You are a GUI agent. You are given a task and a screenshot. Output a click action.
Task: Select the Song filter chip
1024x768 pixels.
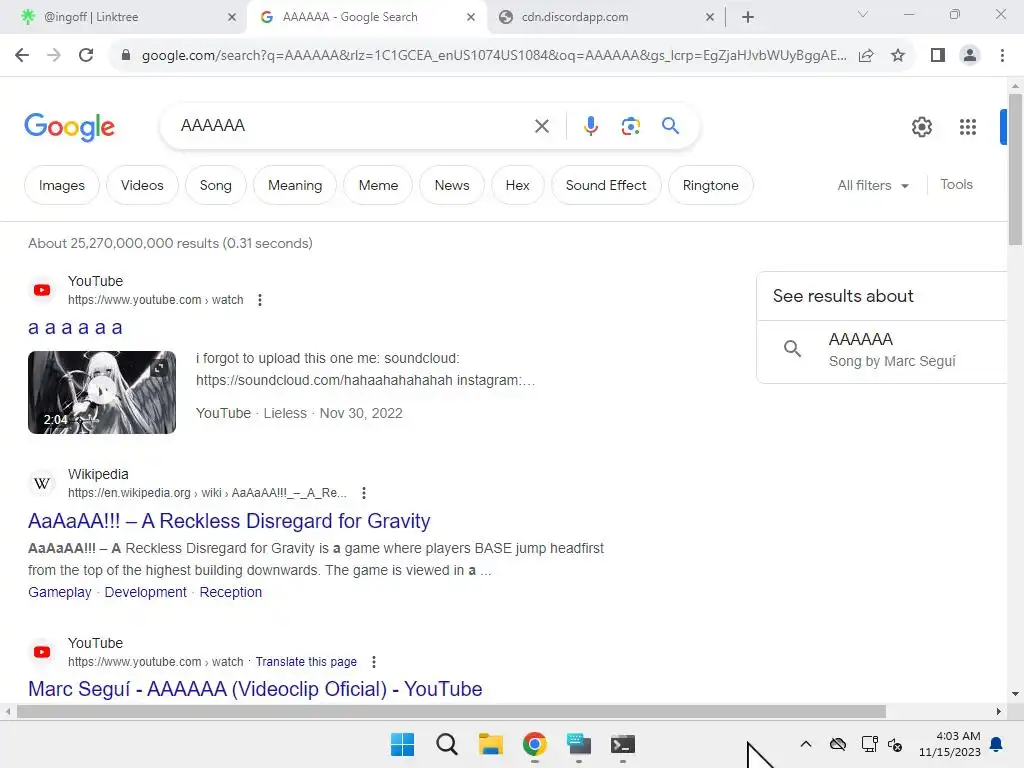[x=216, y=185]
